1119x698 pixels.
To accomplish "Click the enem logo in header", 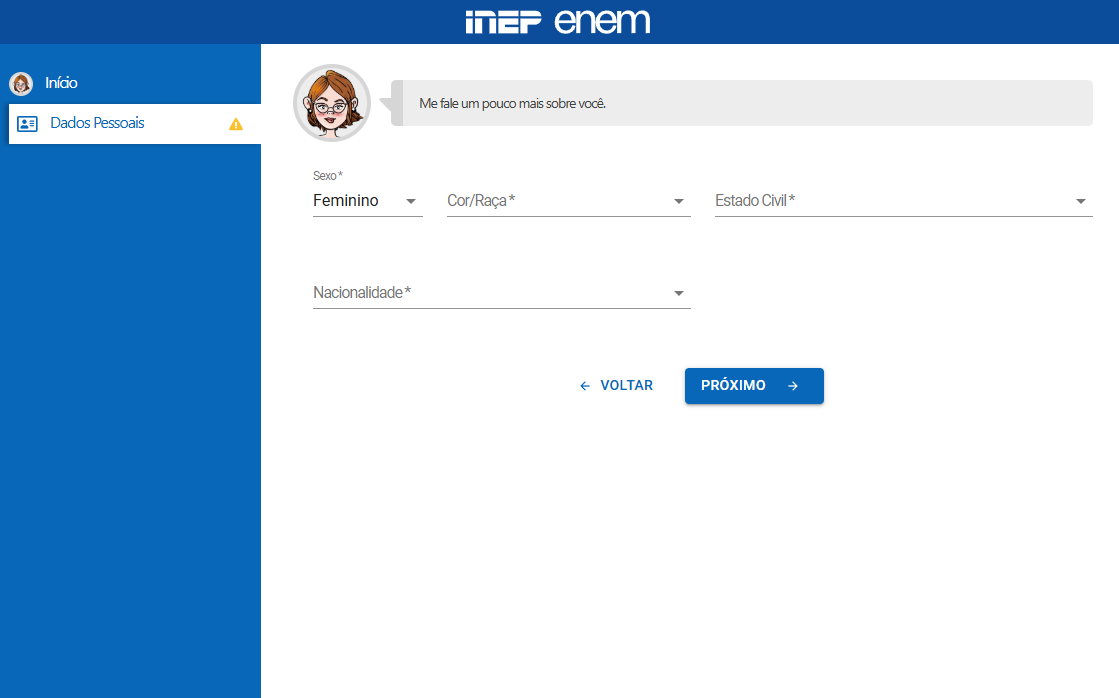I will click(602, 21).
